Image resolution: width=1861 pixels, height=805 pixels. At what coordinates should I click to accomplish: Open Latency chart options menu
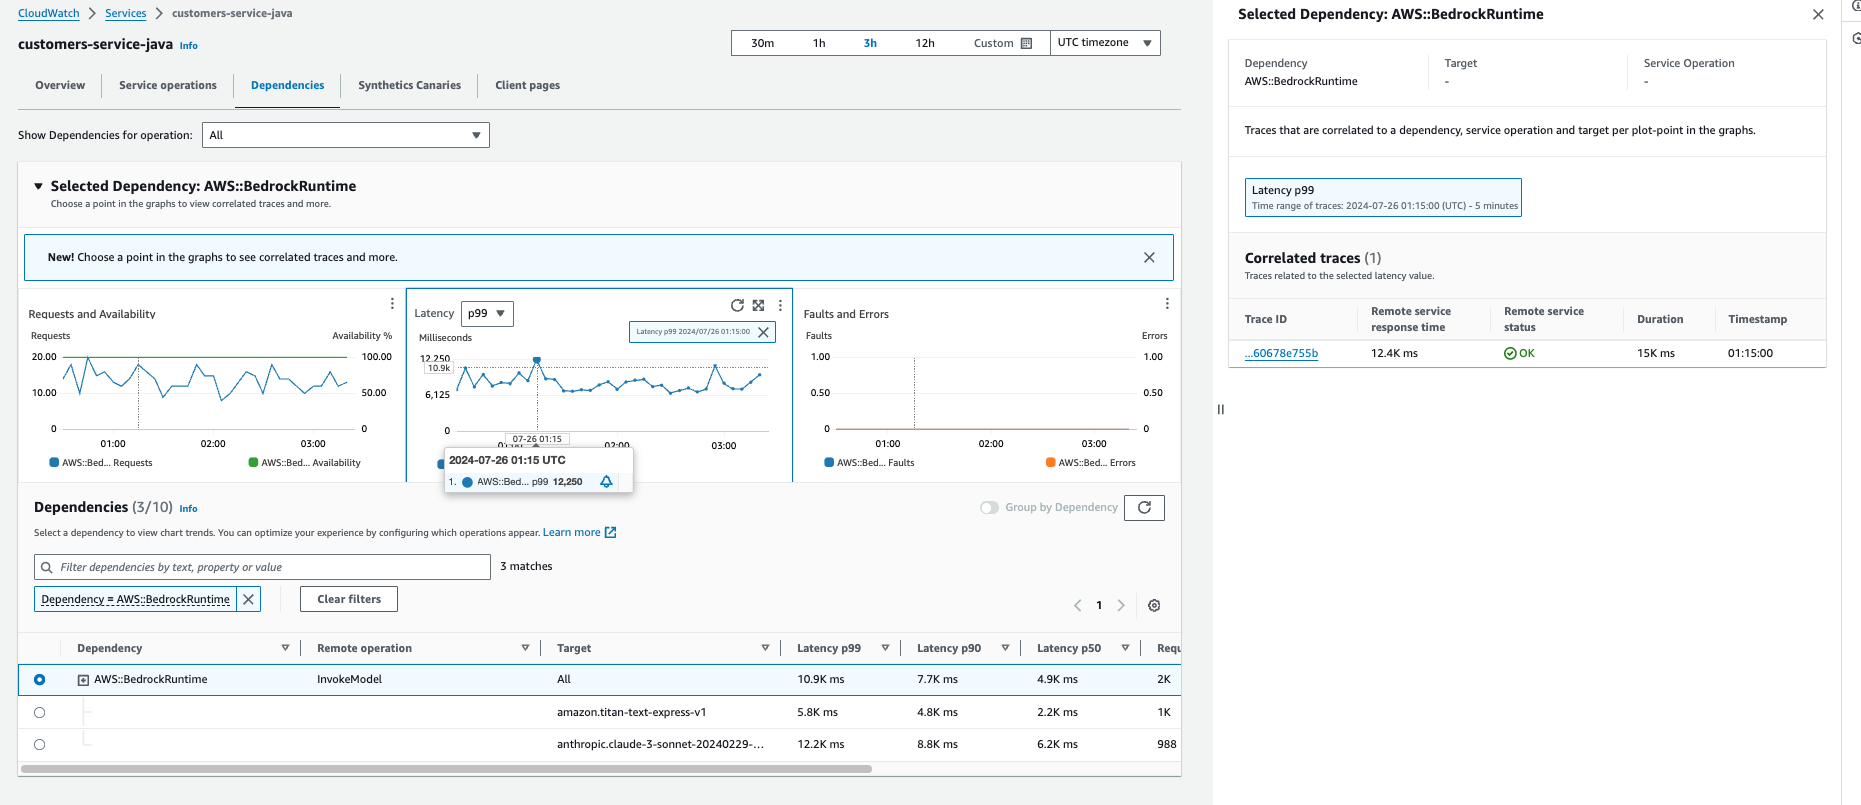(780, 306)
